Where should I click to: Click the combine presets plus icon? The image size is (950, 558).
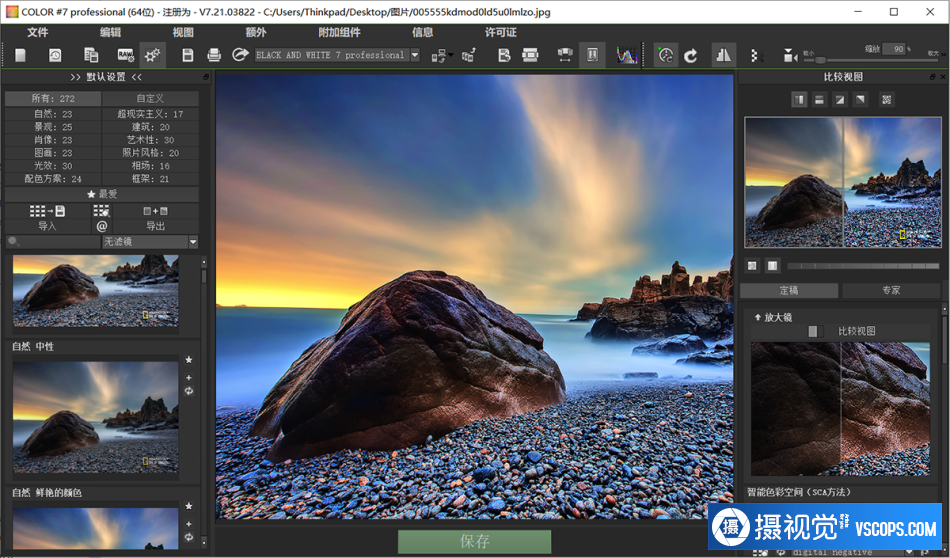tap(155, 211)
